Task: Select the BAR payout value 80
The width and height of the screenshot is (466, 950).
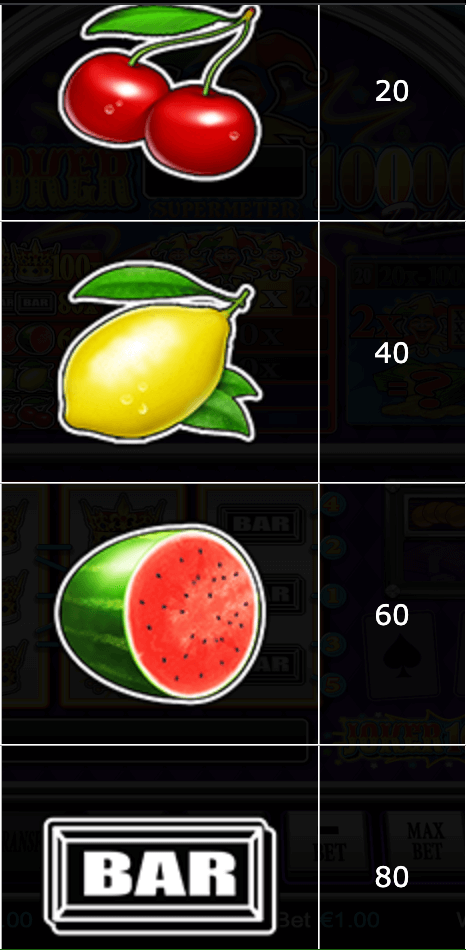Action: (391, 877)
